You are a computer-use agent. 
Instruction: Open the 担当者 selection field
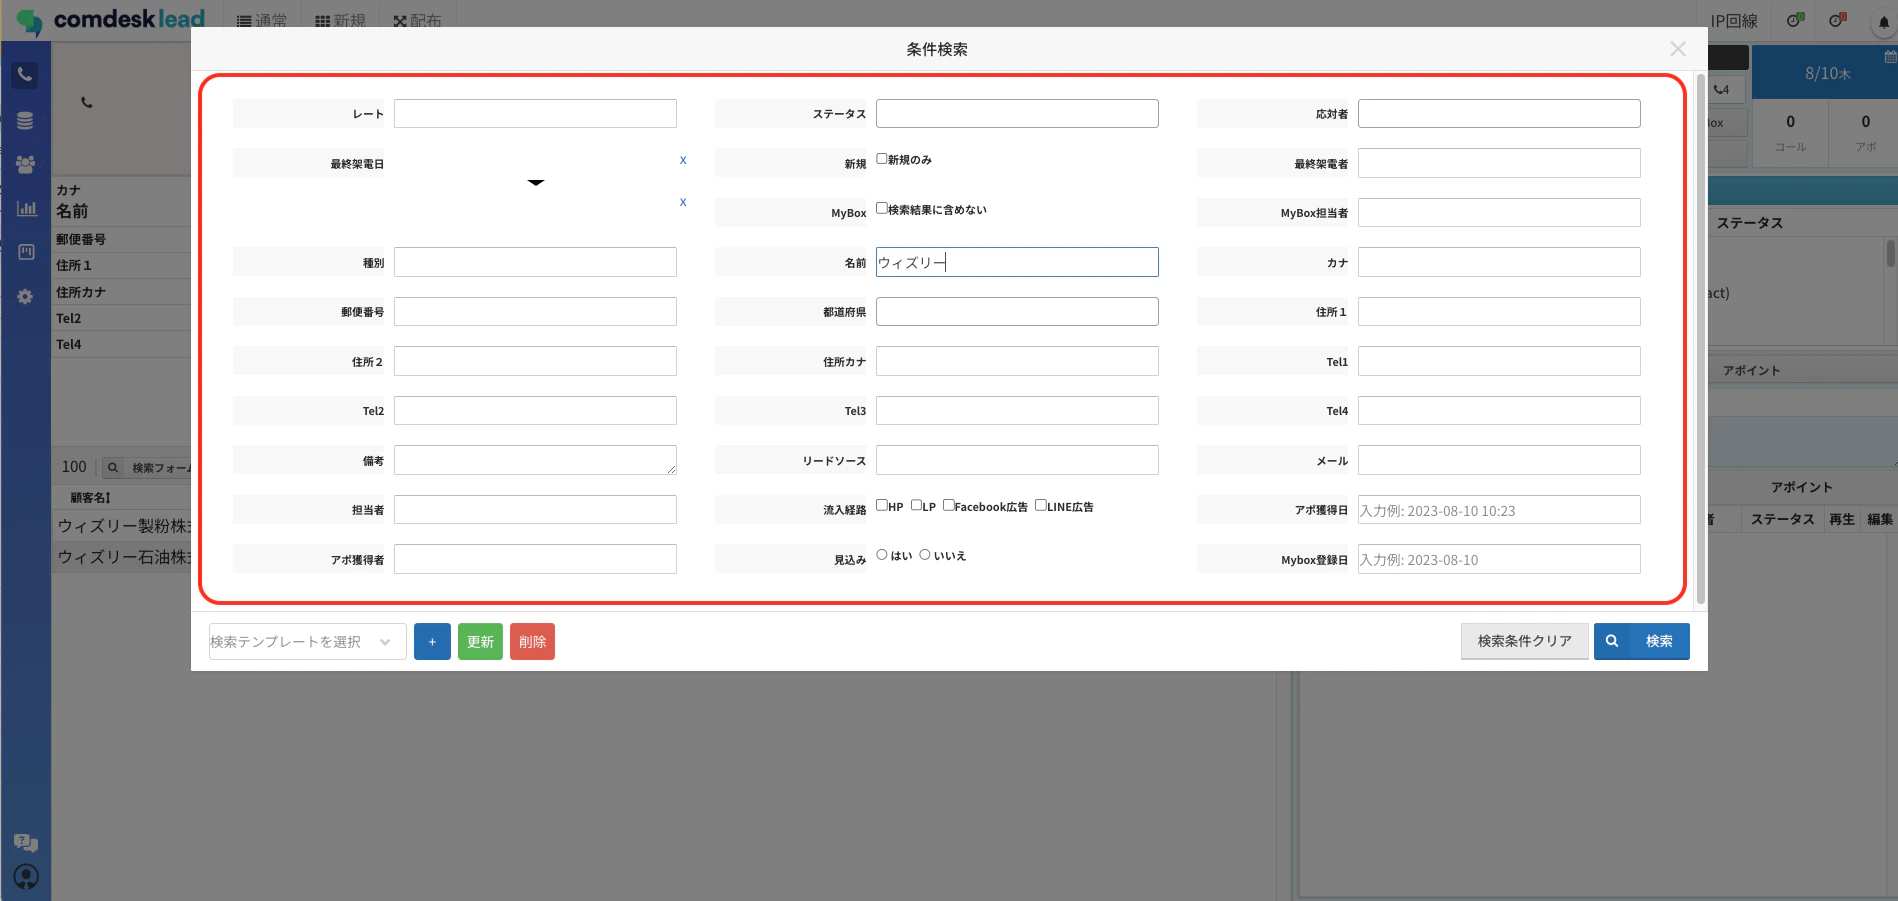click(535, 509)
